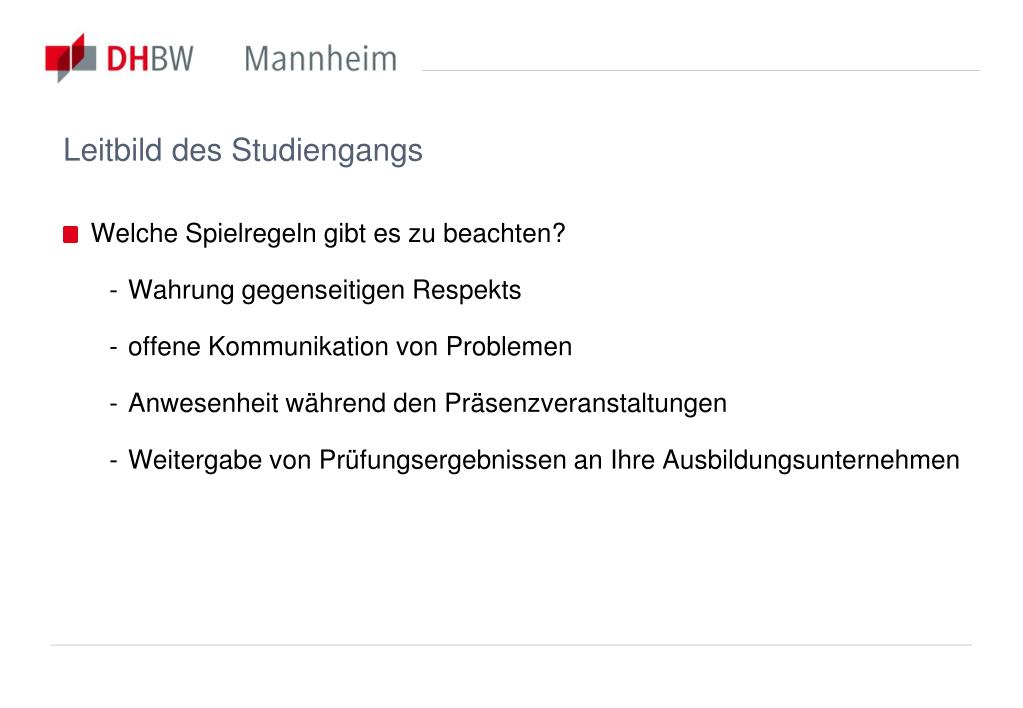This screenshot has height=708, width=1023.
Task: Click the Wahrung gegenseitigen Respekts line
Action: tap(324, 291)
